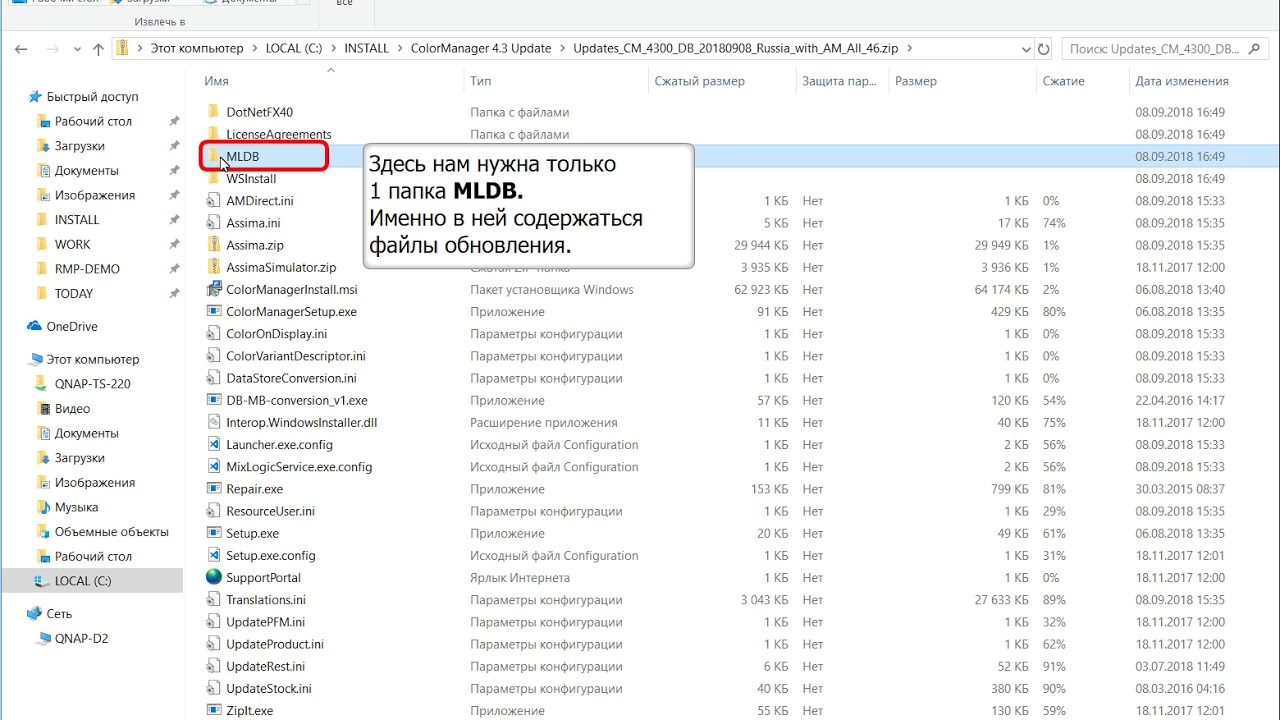
Task: Sort by the Дата изменения column header
Action: click(1181, 81)
